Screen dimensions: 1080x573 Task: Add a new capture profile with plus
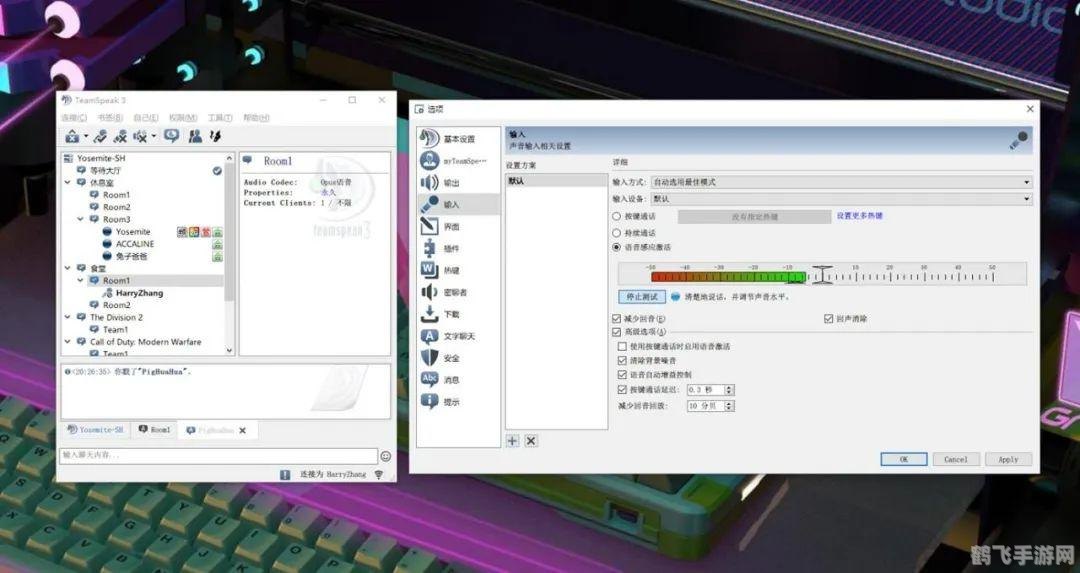click(x=512, y=441)
